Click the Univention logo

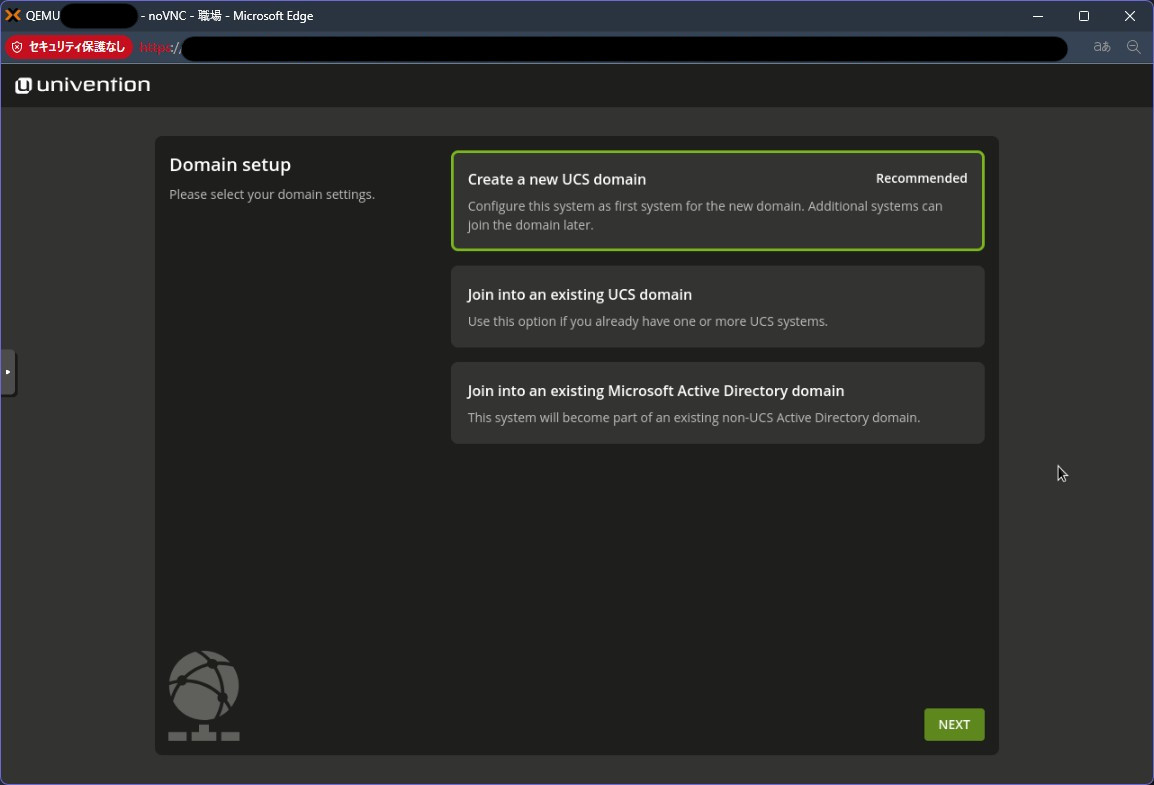click(82, 85)
